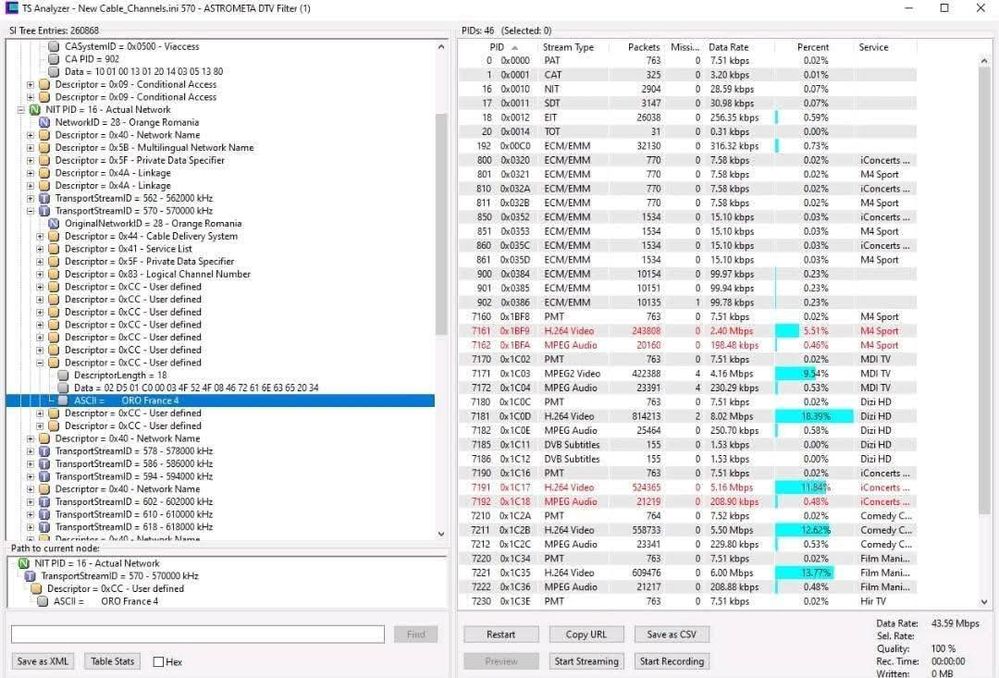The image size is (999, 678).
Task: Collapse the TransportStreamID 570 node
Action: pos(30,211)
